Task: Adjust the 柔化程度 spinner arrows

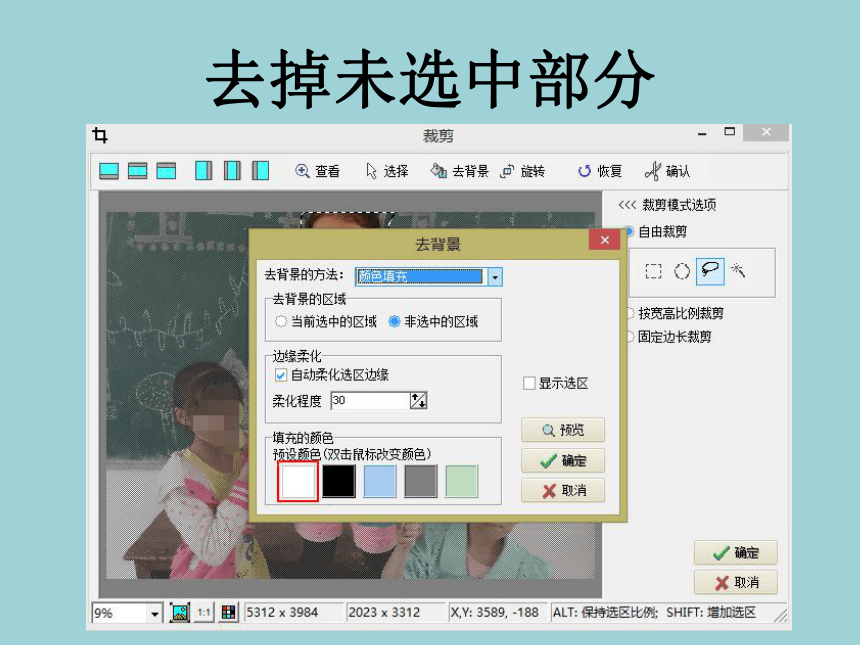Action: (x=419, y=400)
